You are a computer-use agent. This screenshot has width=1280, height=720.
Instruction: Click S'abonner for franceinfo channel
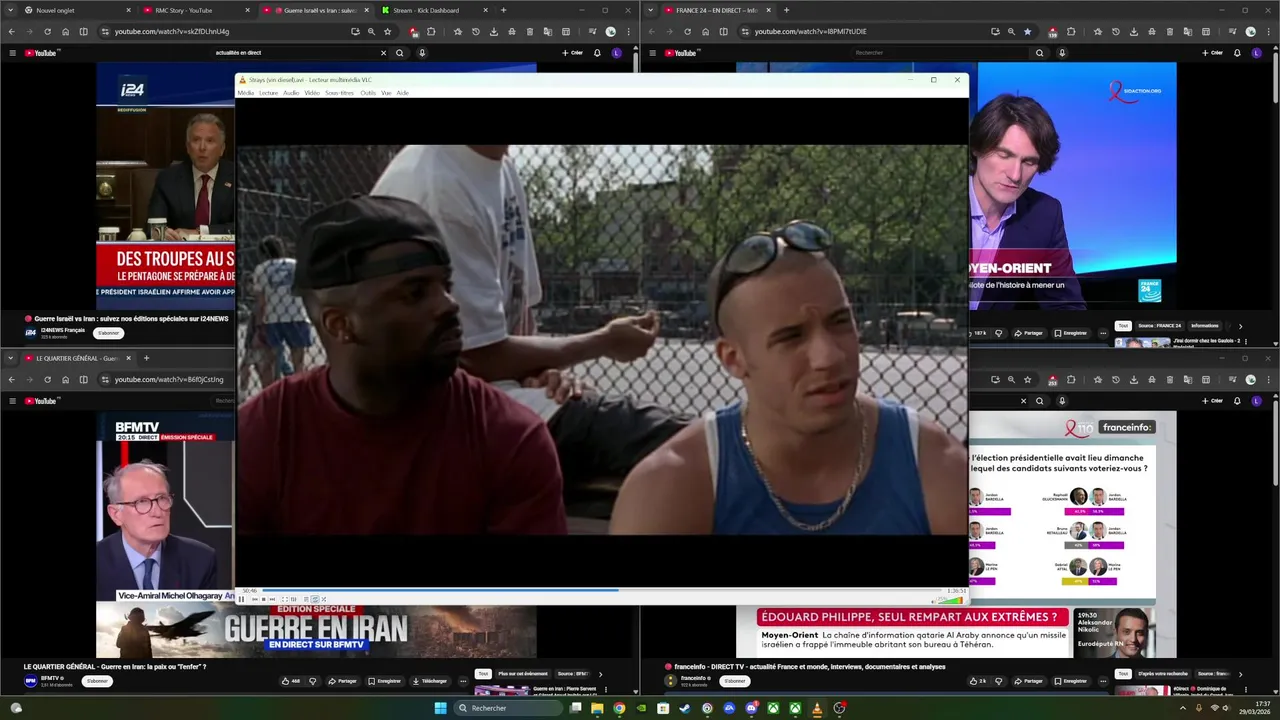point(735,681)
